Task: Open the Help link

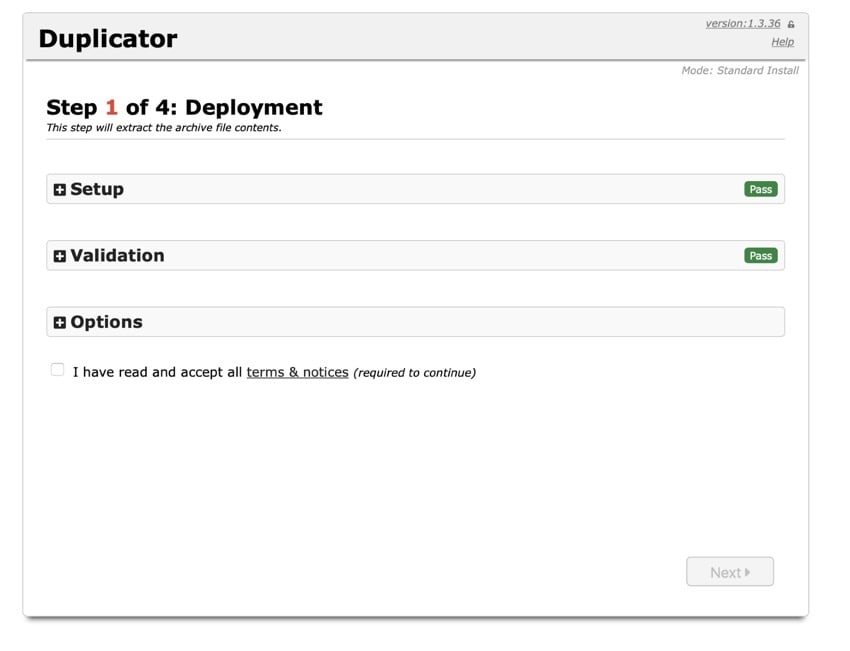Action: (x=782, y=42)
